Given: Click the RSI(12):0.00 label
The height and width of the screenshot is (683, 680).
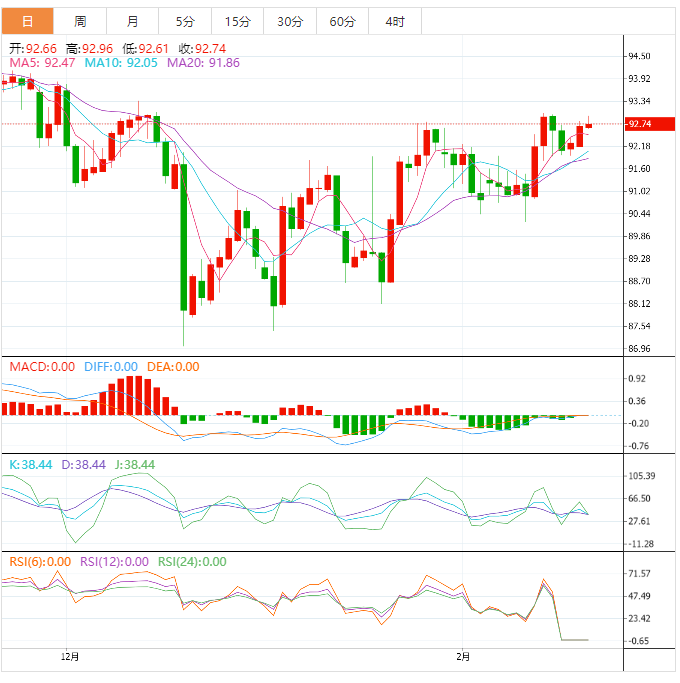Looking at the screenshot, I should point(114,562).
